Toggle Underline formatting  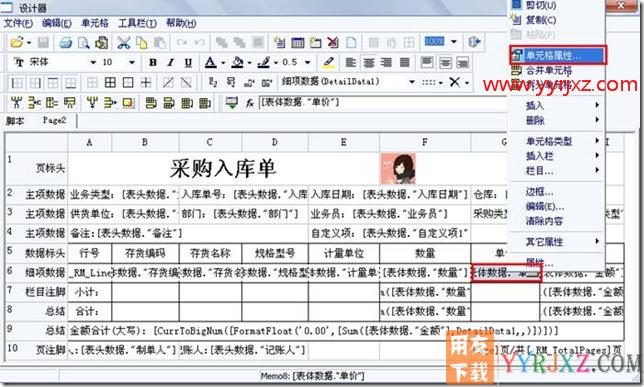pyautogui.click(x=188, y=62)
